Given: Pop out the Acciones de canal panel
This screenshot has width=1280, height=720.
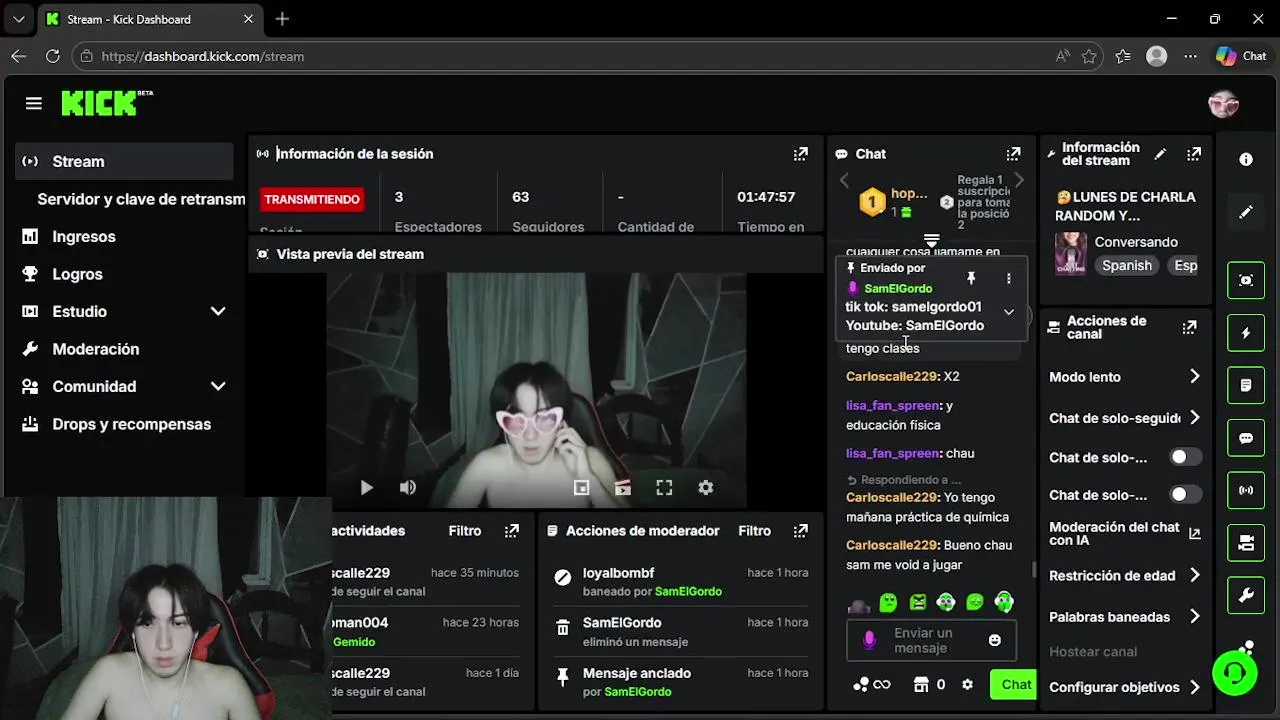Looking at the screenshot, I should 1190,327.
